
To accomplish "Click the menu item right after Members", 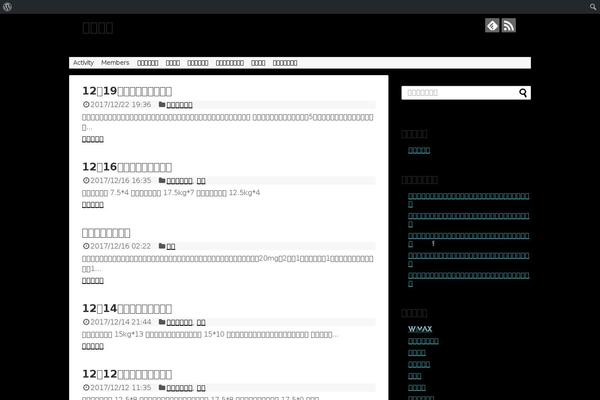I will pos(148,63).
